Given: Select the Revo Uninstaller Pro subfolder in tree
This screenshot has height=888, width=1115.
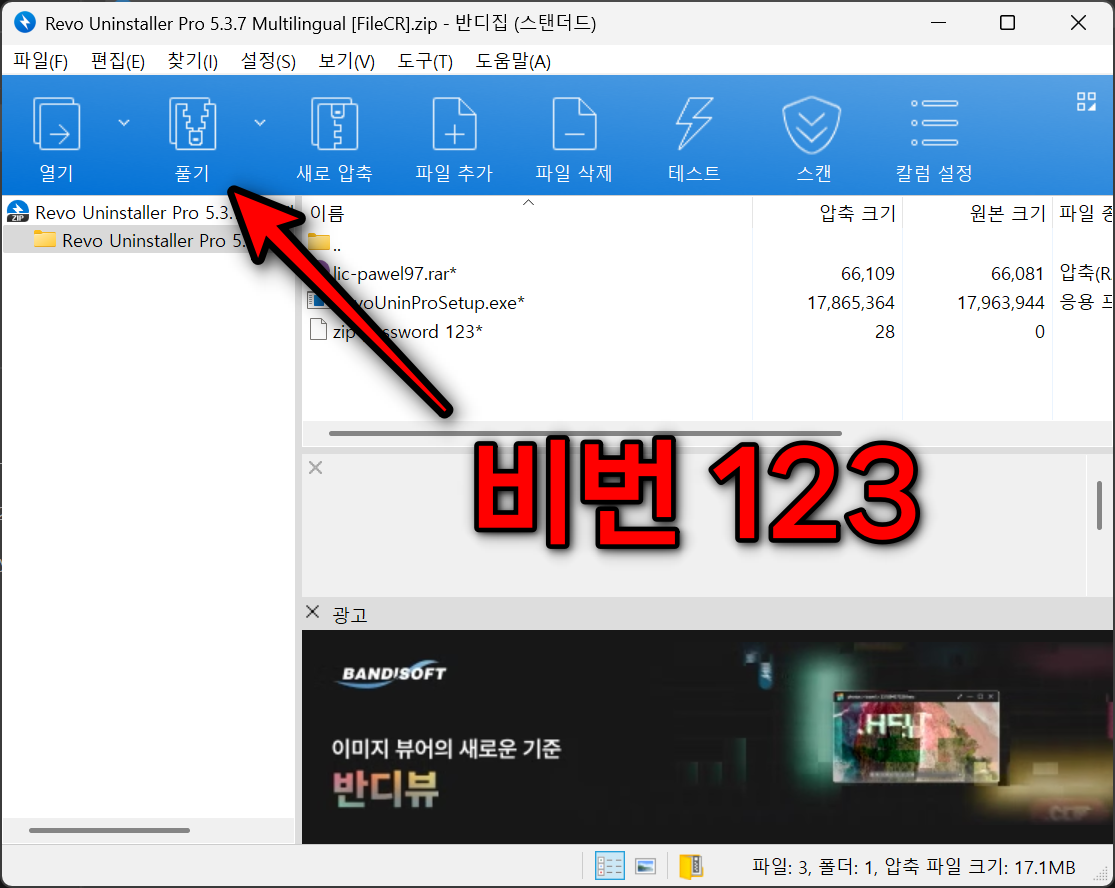Looking at the screenshot, I should tap(149, 240).
